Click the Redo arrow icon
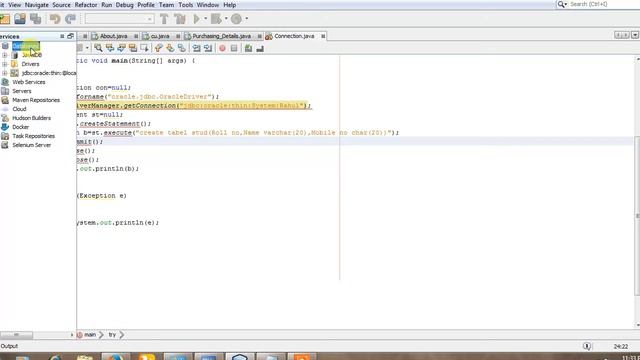This screenshot has width=640, height=360. pyautogui.click(x=71, y=19)
